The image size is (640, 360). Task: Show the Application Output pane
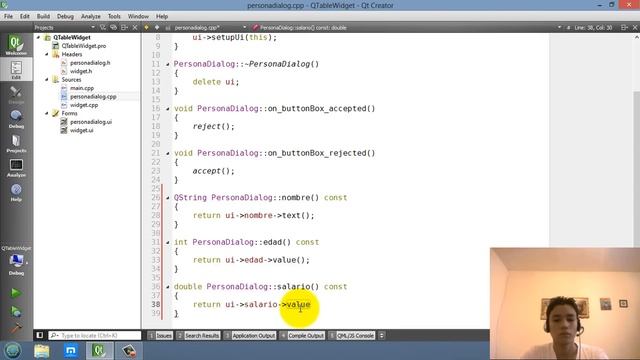[x=250, y=336]
